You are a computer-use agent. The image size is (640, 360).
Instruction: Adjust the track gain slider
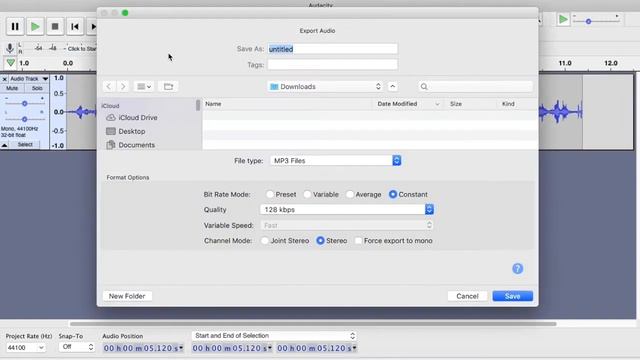(x=24, y=104)
